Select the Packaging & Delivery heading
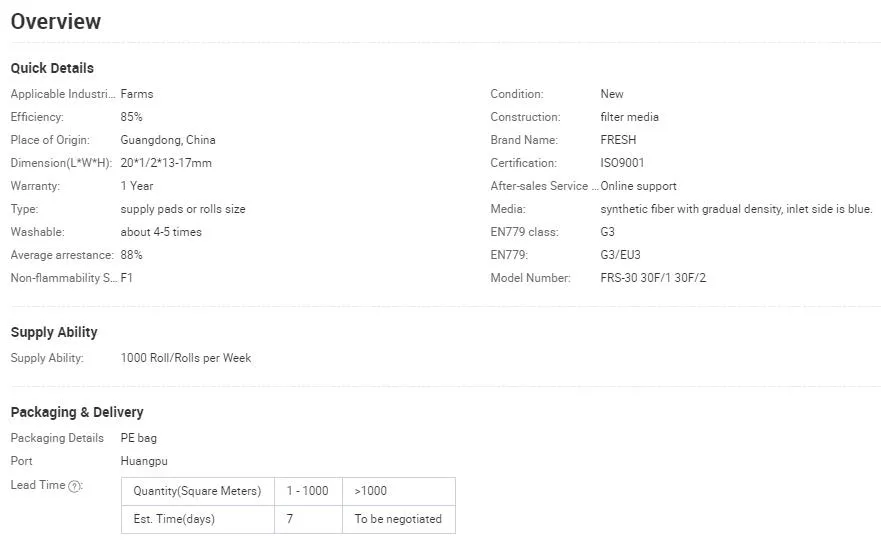881x541 pixels. click(x=77, y=412)
